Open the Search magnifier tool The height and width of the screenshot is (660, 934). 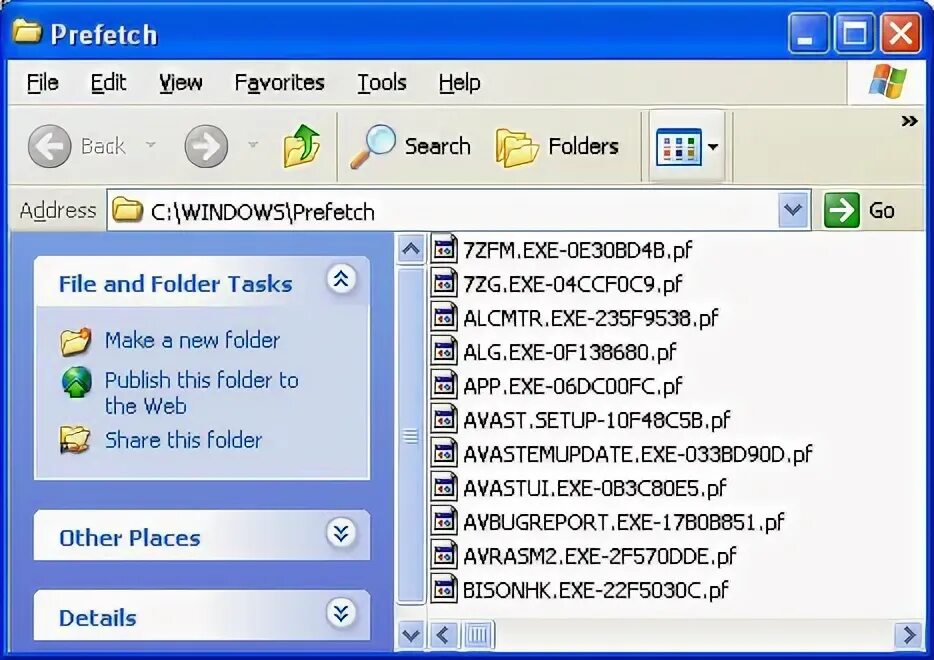pos(373,147)
